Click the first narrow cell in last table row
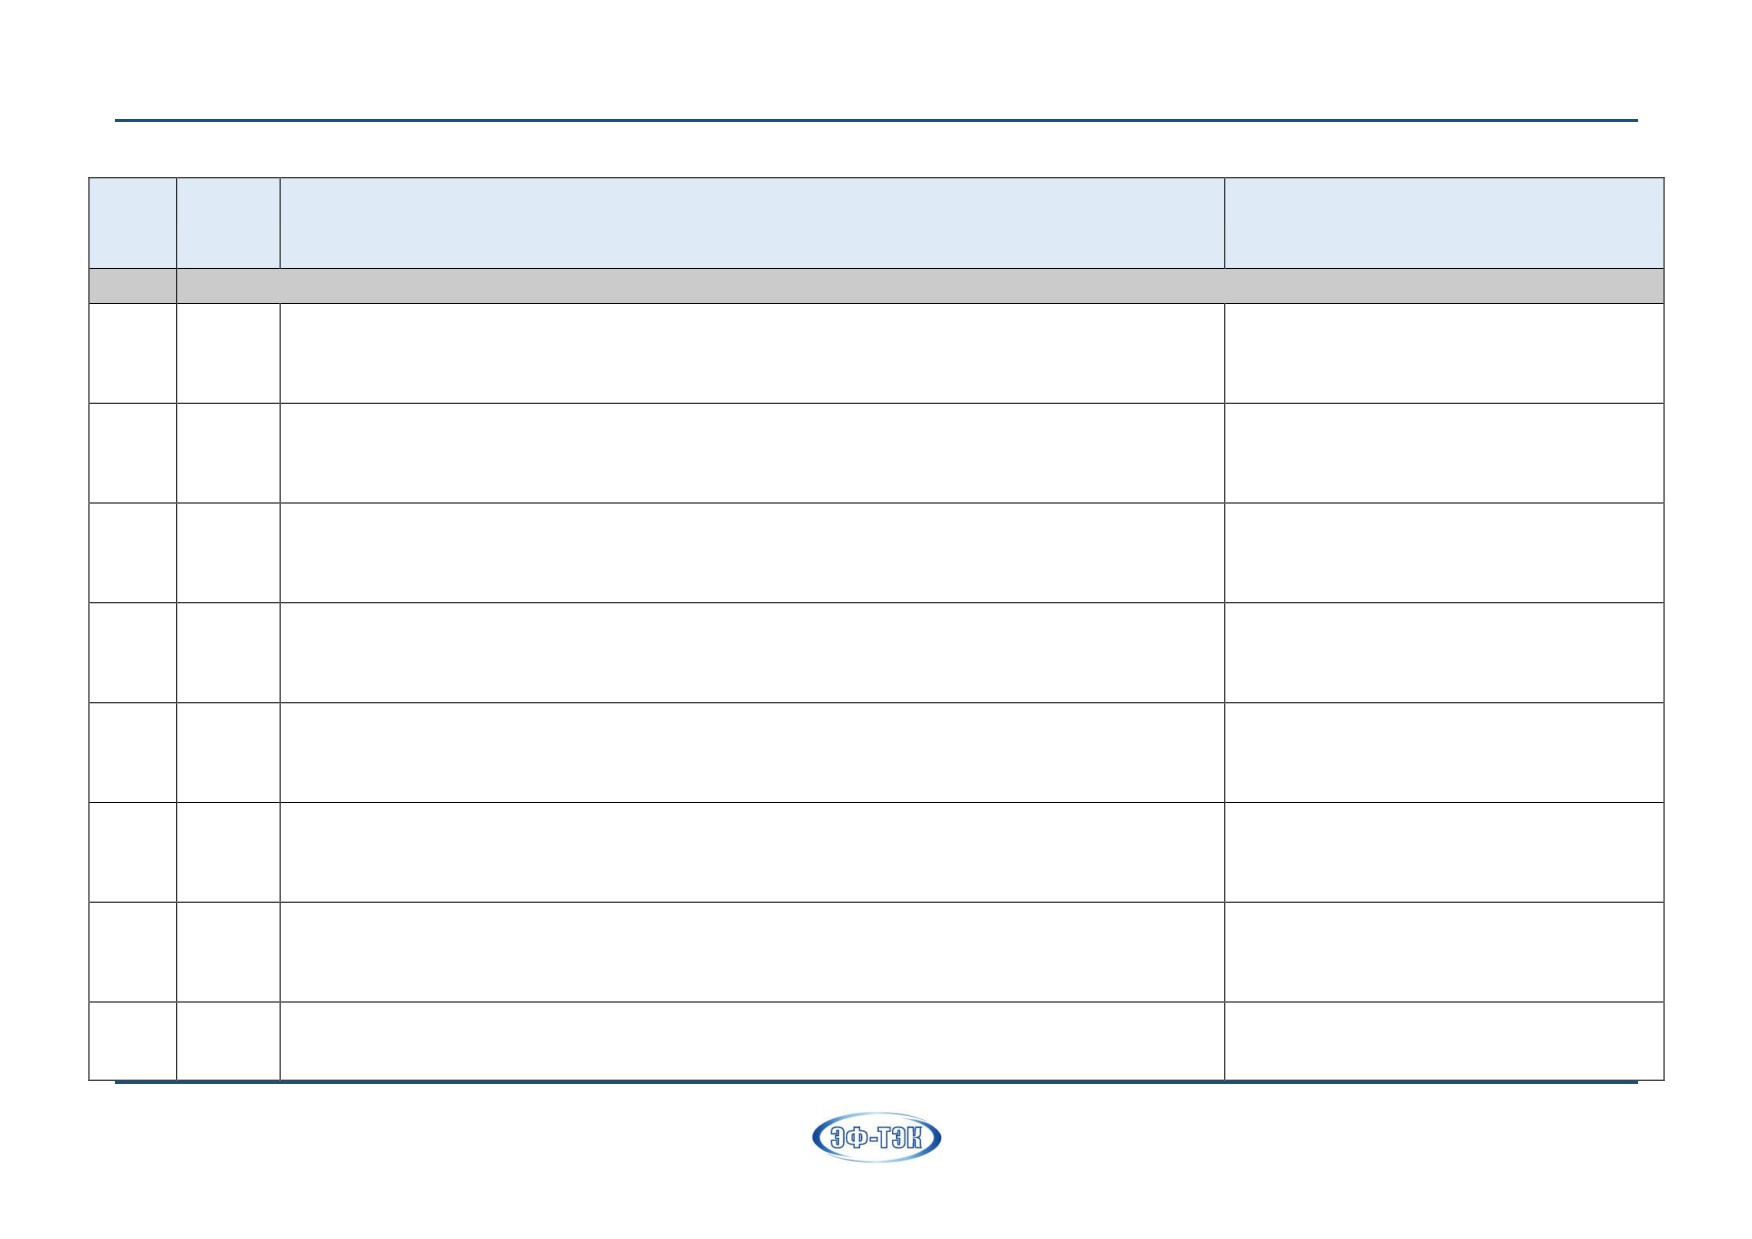This screenshot has width=1752, height=1239. click(x=133, y=1041)
